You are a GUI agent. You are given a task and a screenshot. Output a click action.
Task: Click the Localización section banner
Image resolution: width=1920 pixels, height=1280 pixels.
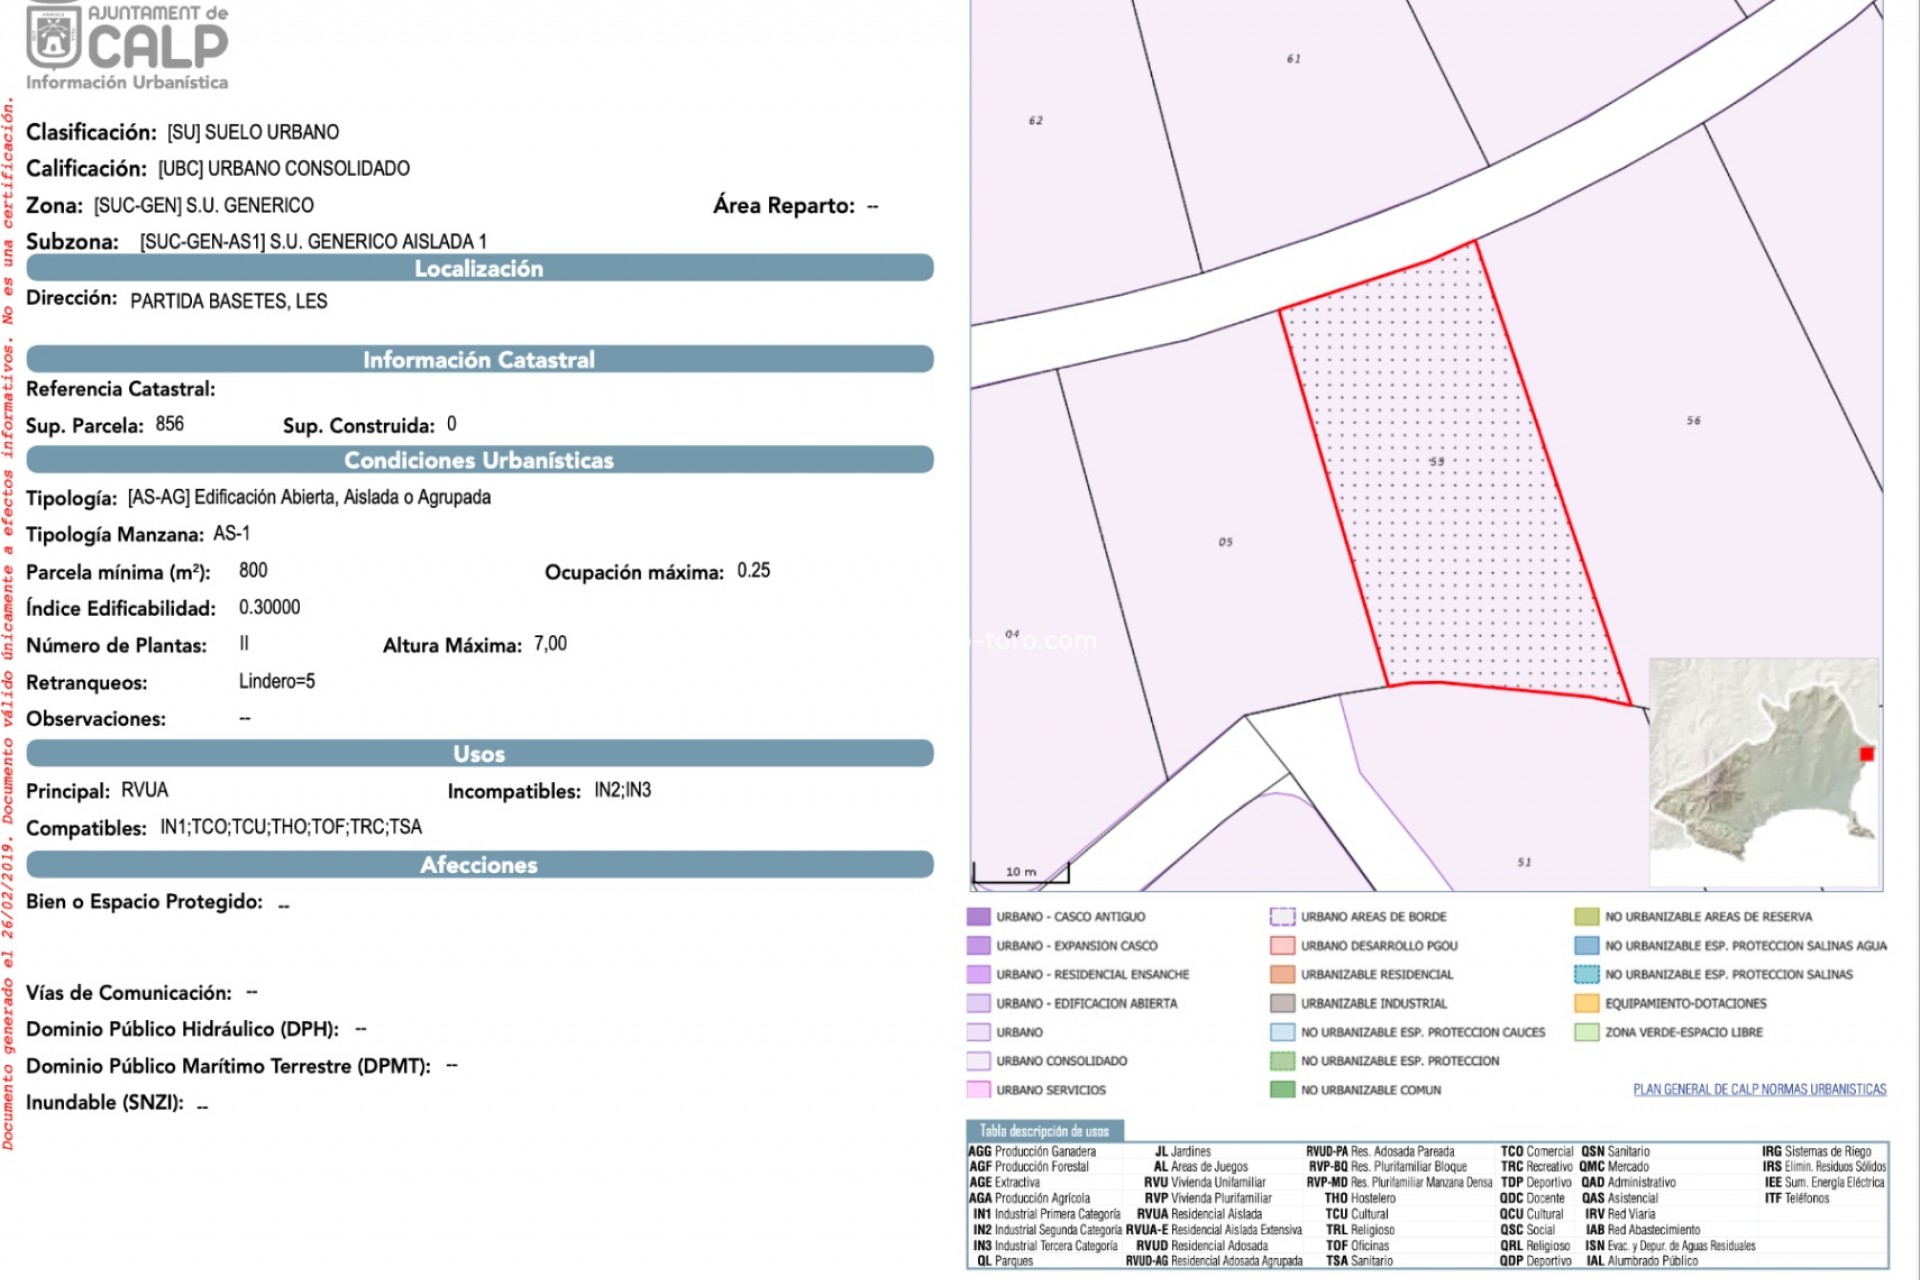[x=480, y=268]
